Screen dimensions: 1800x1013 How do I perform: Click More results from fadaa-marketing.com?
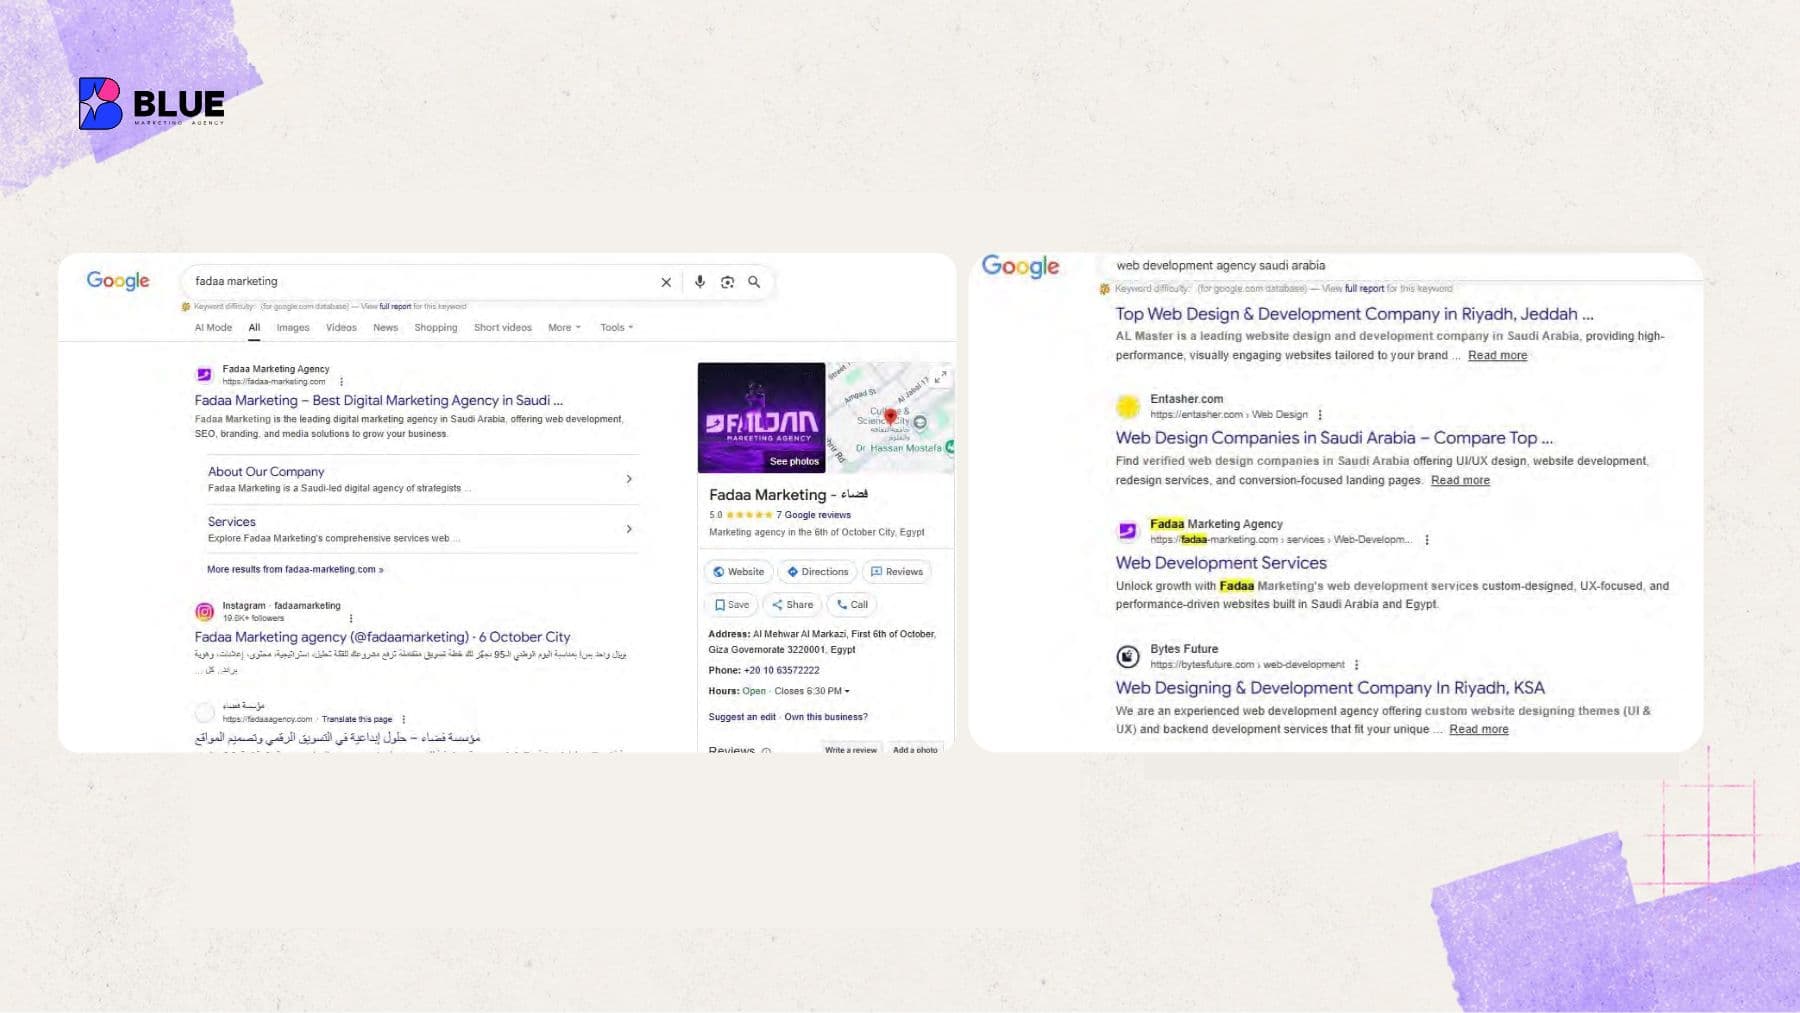[x=295, y=569]
